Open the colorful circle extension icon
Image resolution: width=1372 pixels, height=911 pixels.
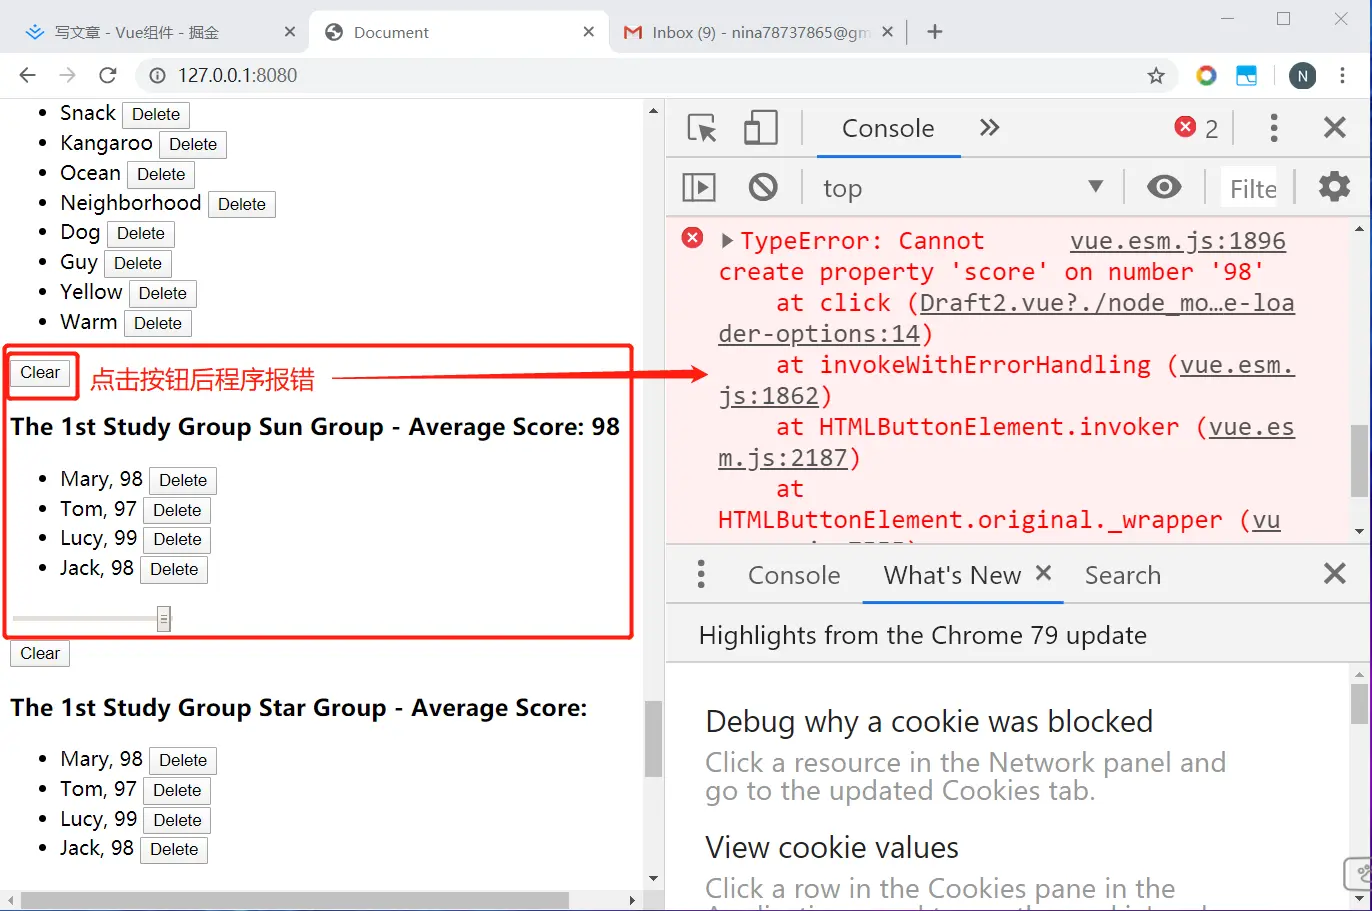click(1206, 75)
